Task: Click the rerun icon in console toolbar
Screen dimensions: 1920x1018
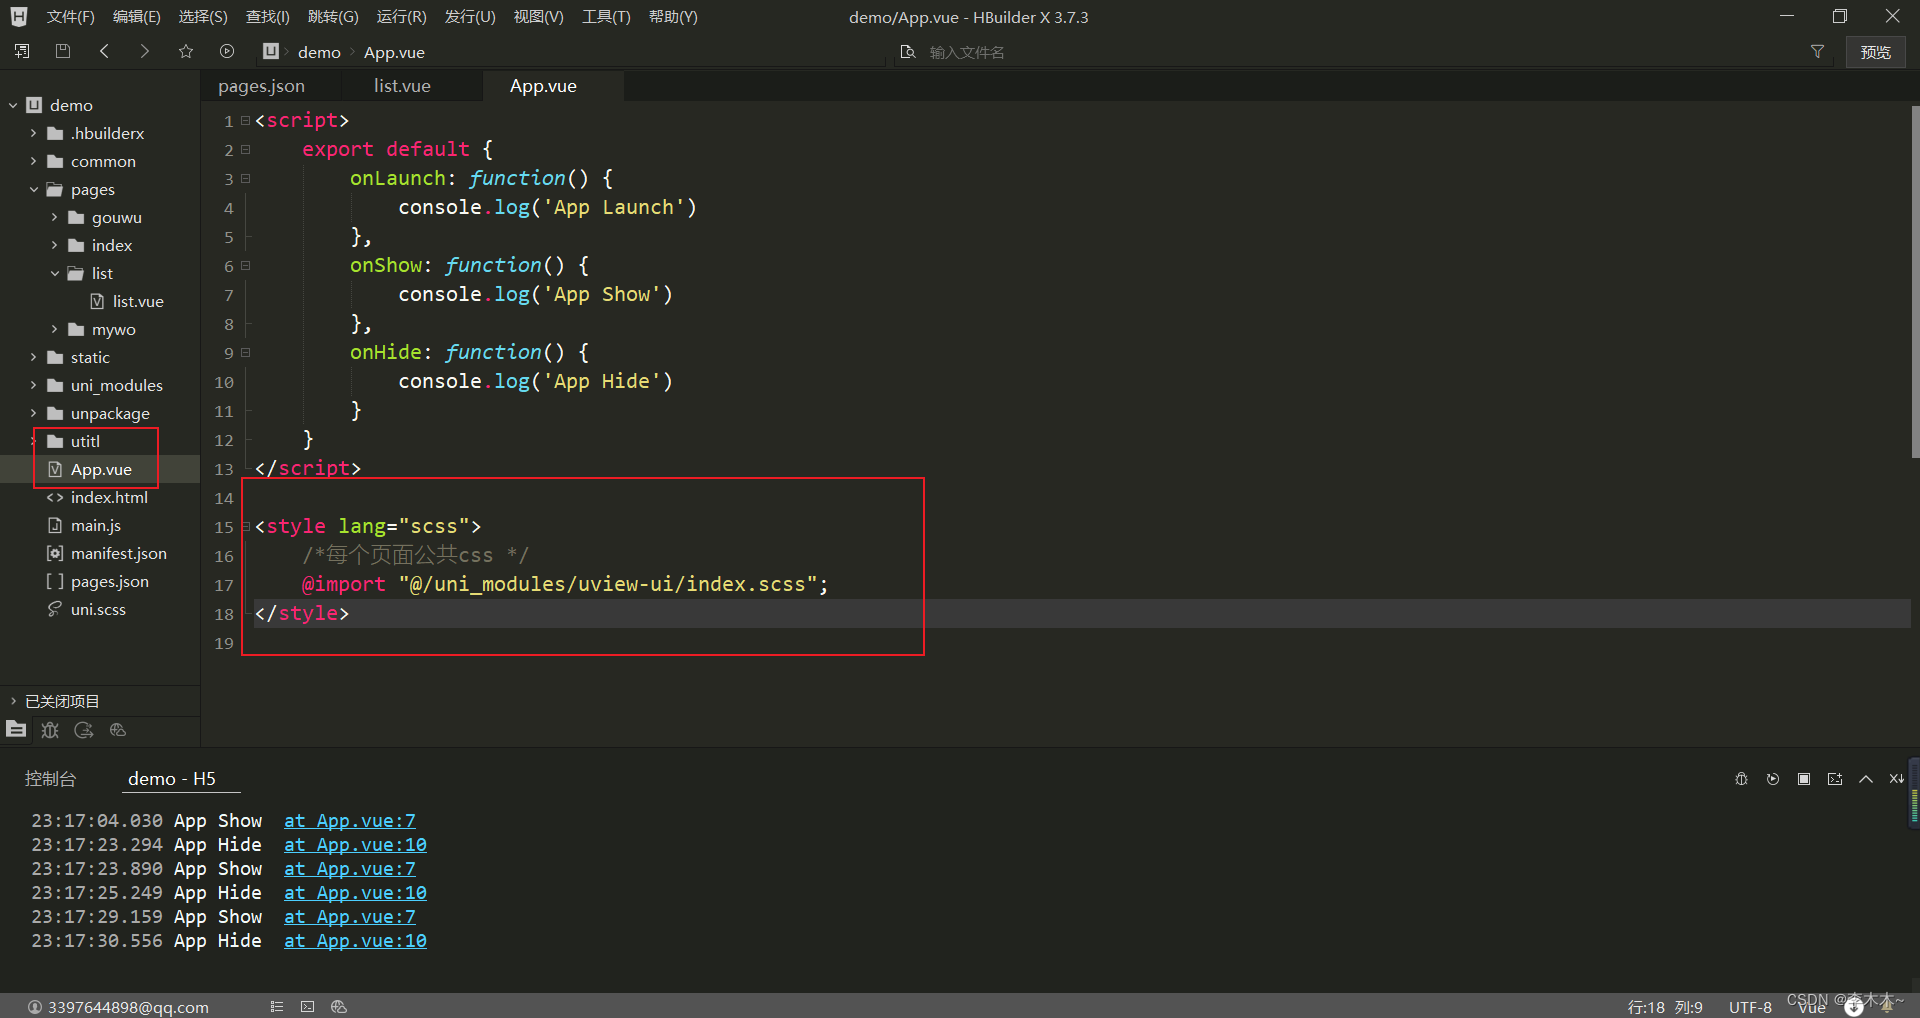Action: pyautogui.click(x=1773, y=779)
